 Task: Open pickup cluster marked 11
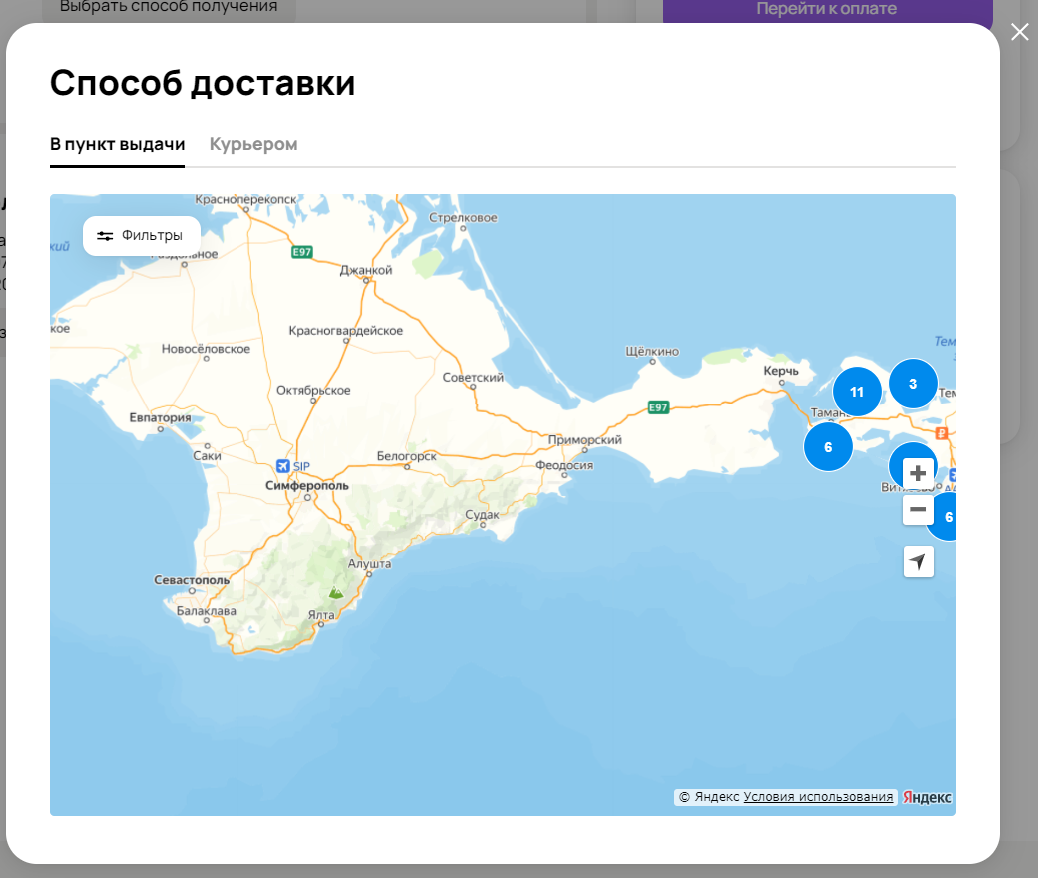pyautogui.click(x=857, y=392)
